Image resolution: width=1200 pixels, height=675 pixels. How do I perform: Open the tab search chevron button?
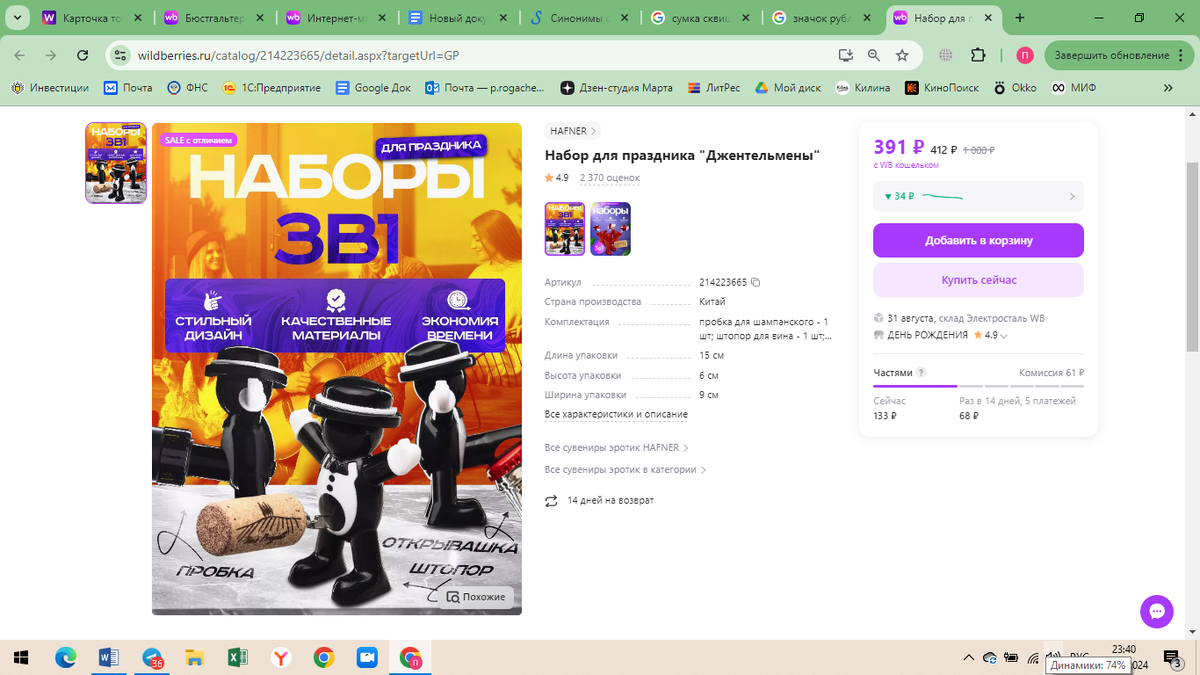pyautogui.click(x=17, y=18)
